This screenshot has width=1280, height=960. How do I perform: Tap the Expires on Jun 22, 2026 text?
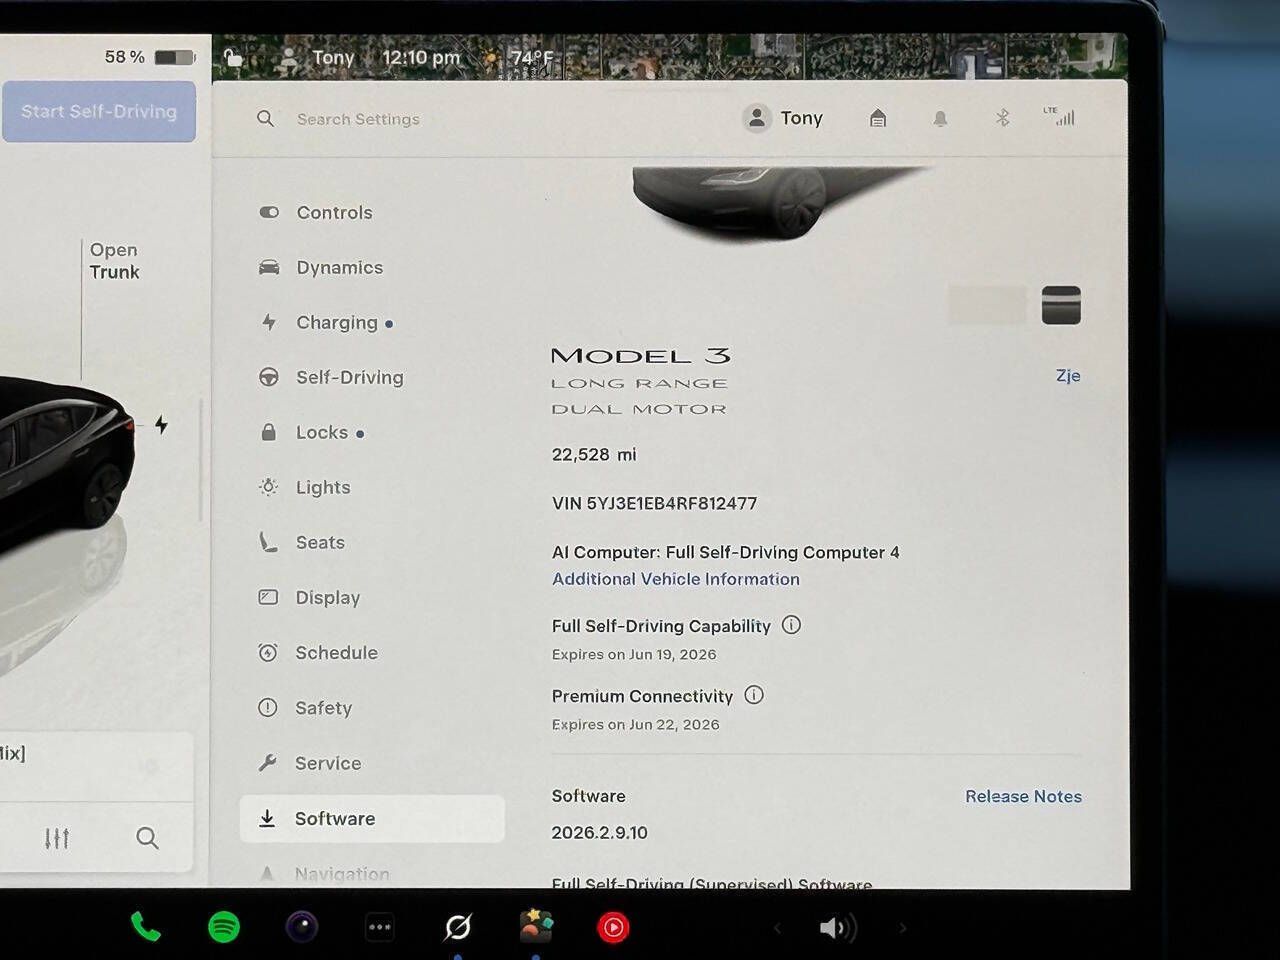[635, 724]
